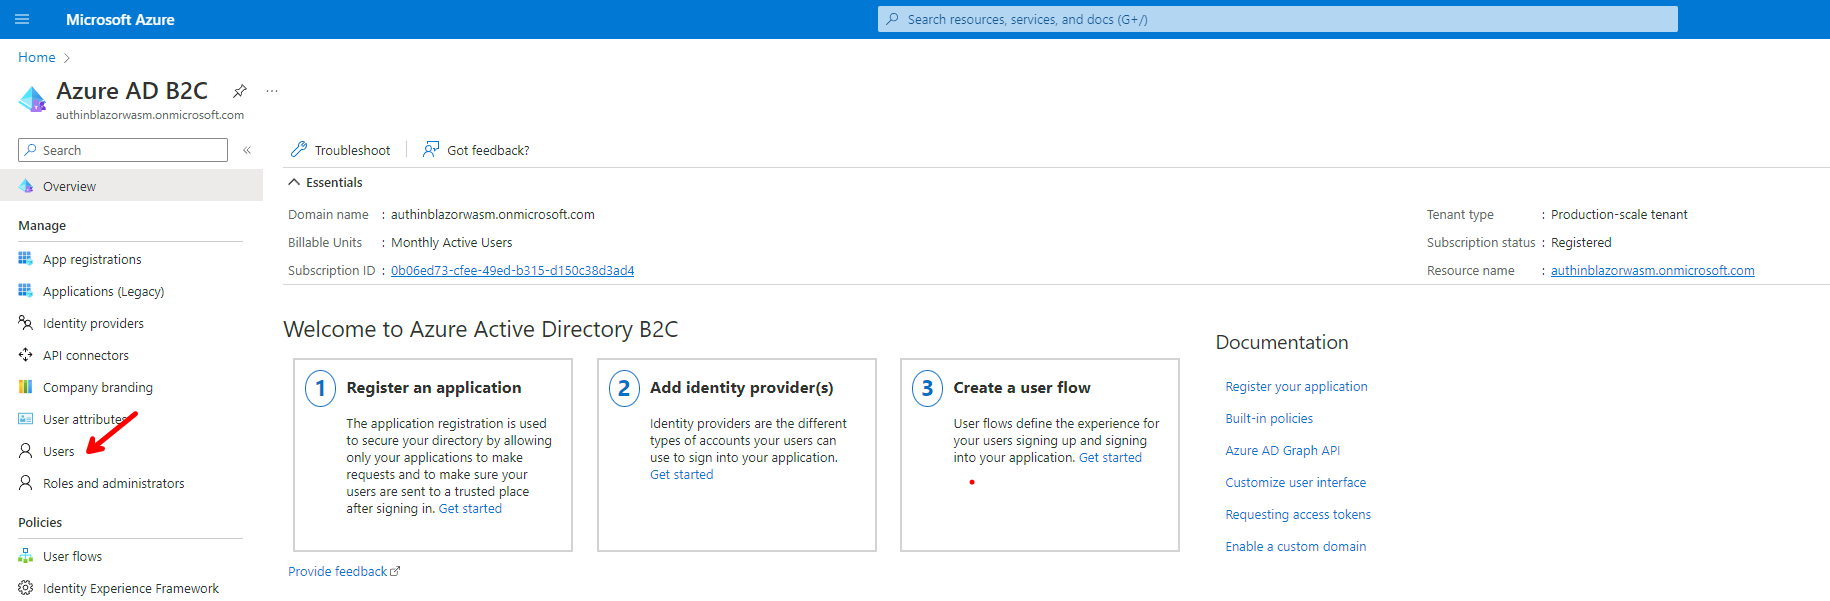Screen dimensions: 1830x601
Task: Click the Troubleshoot button
Action: tap(341, 150)
